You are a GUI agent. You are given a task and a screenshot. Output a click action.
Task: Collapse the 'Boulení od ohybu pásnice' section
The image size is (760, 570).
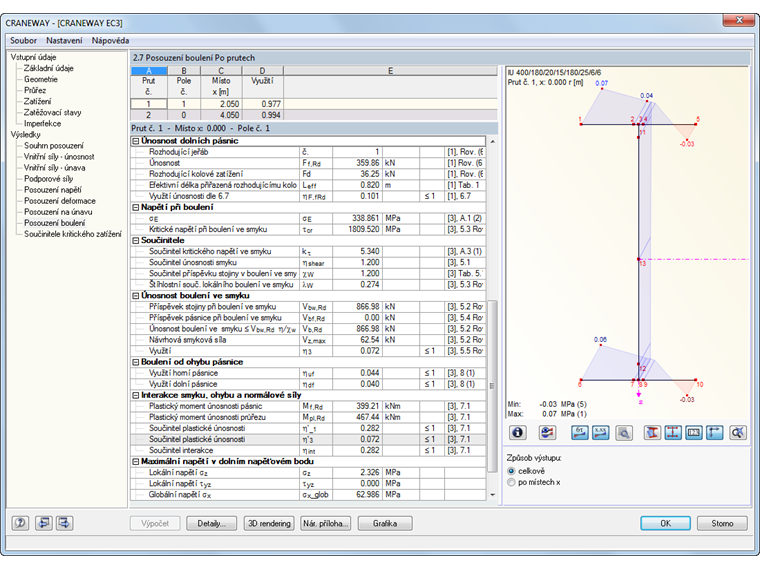(x=136, y=362)
